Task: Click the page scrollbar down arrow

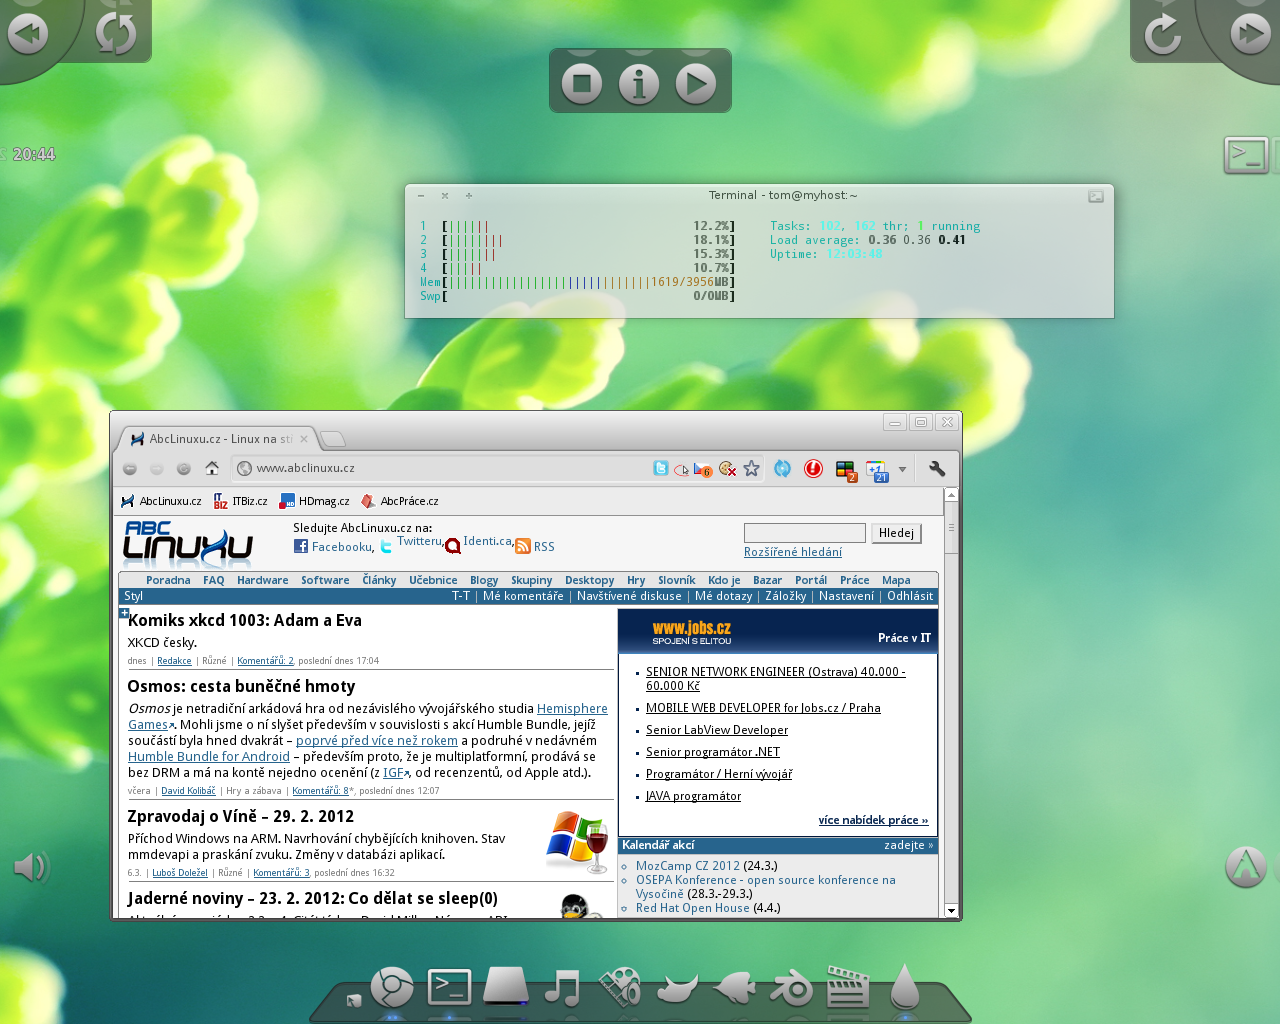Action: pyautogui.click(x=951, y=911)
